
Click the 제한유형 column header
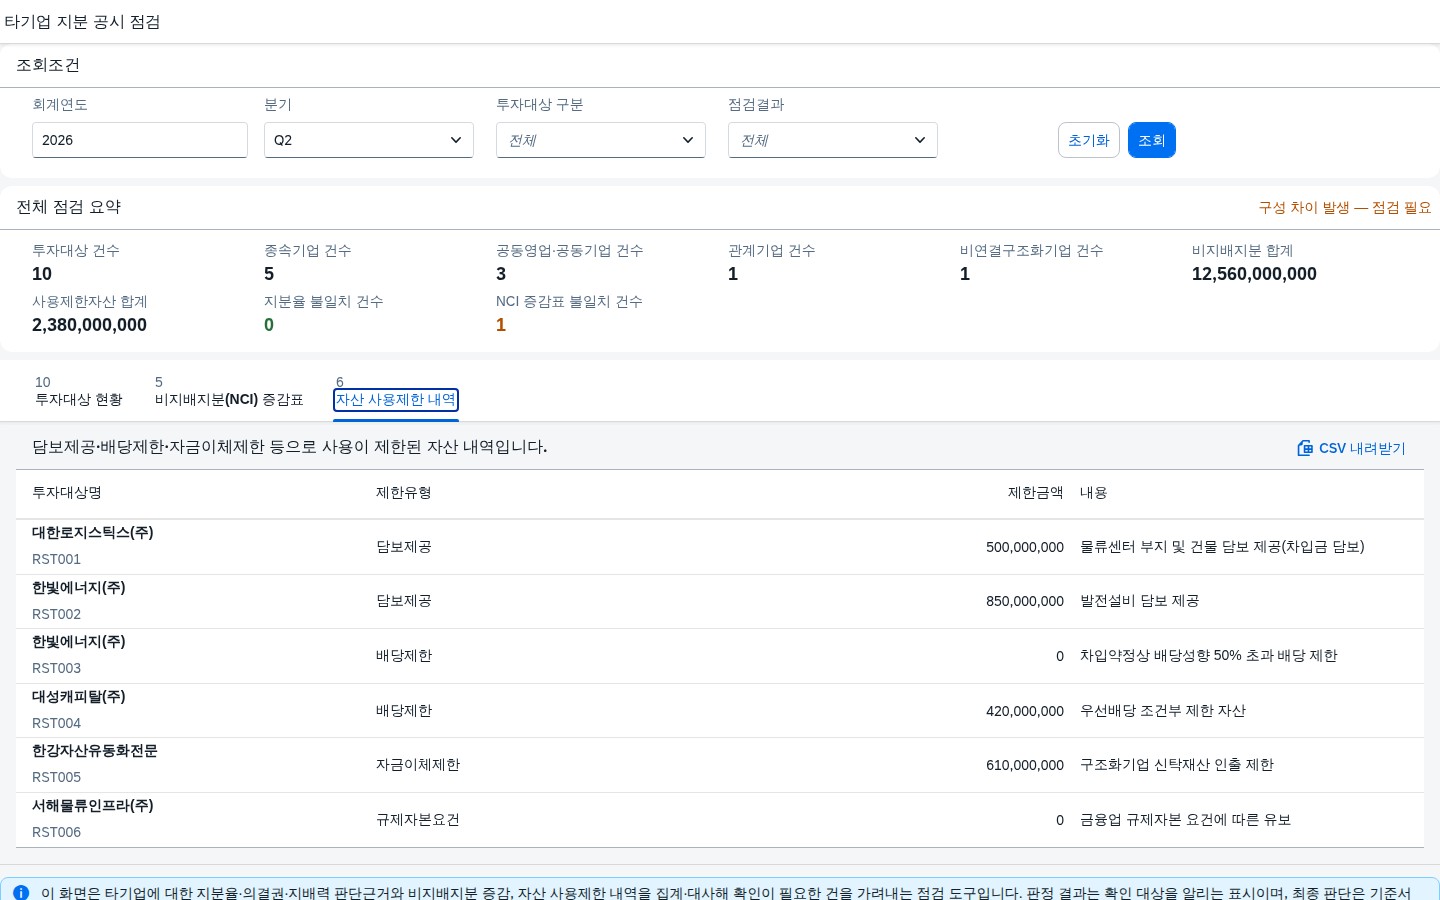[404, 493]
